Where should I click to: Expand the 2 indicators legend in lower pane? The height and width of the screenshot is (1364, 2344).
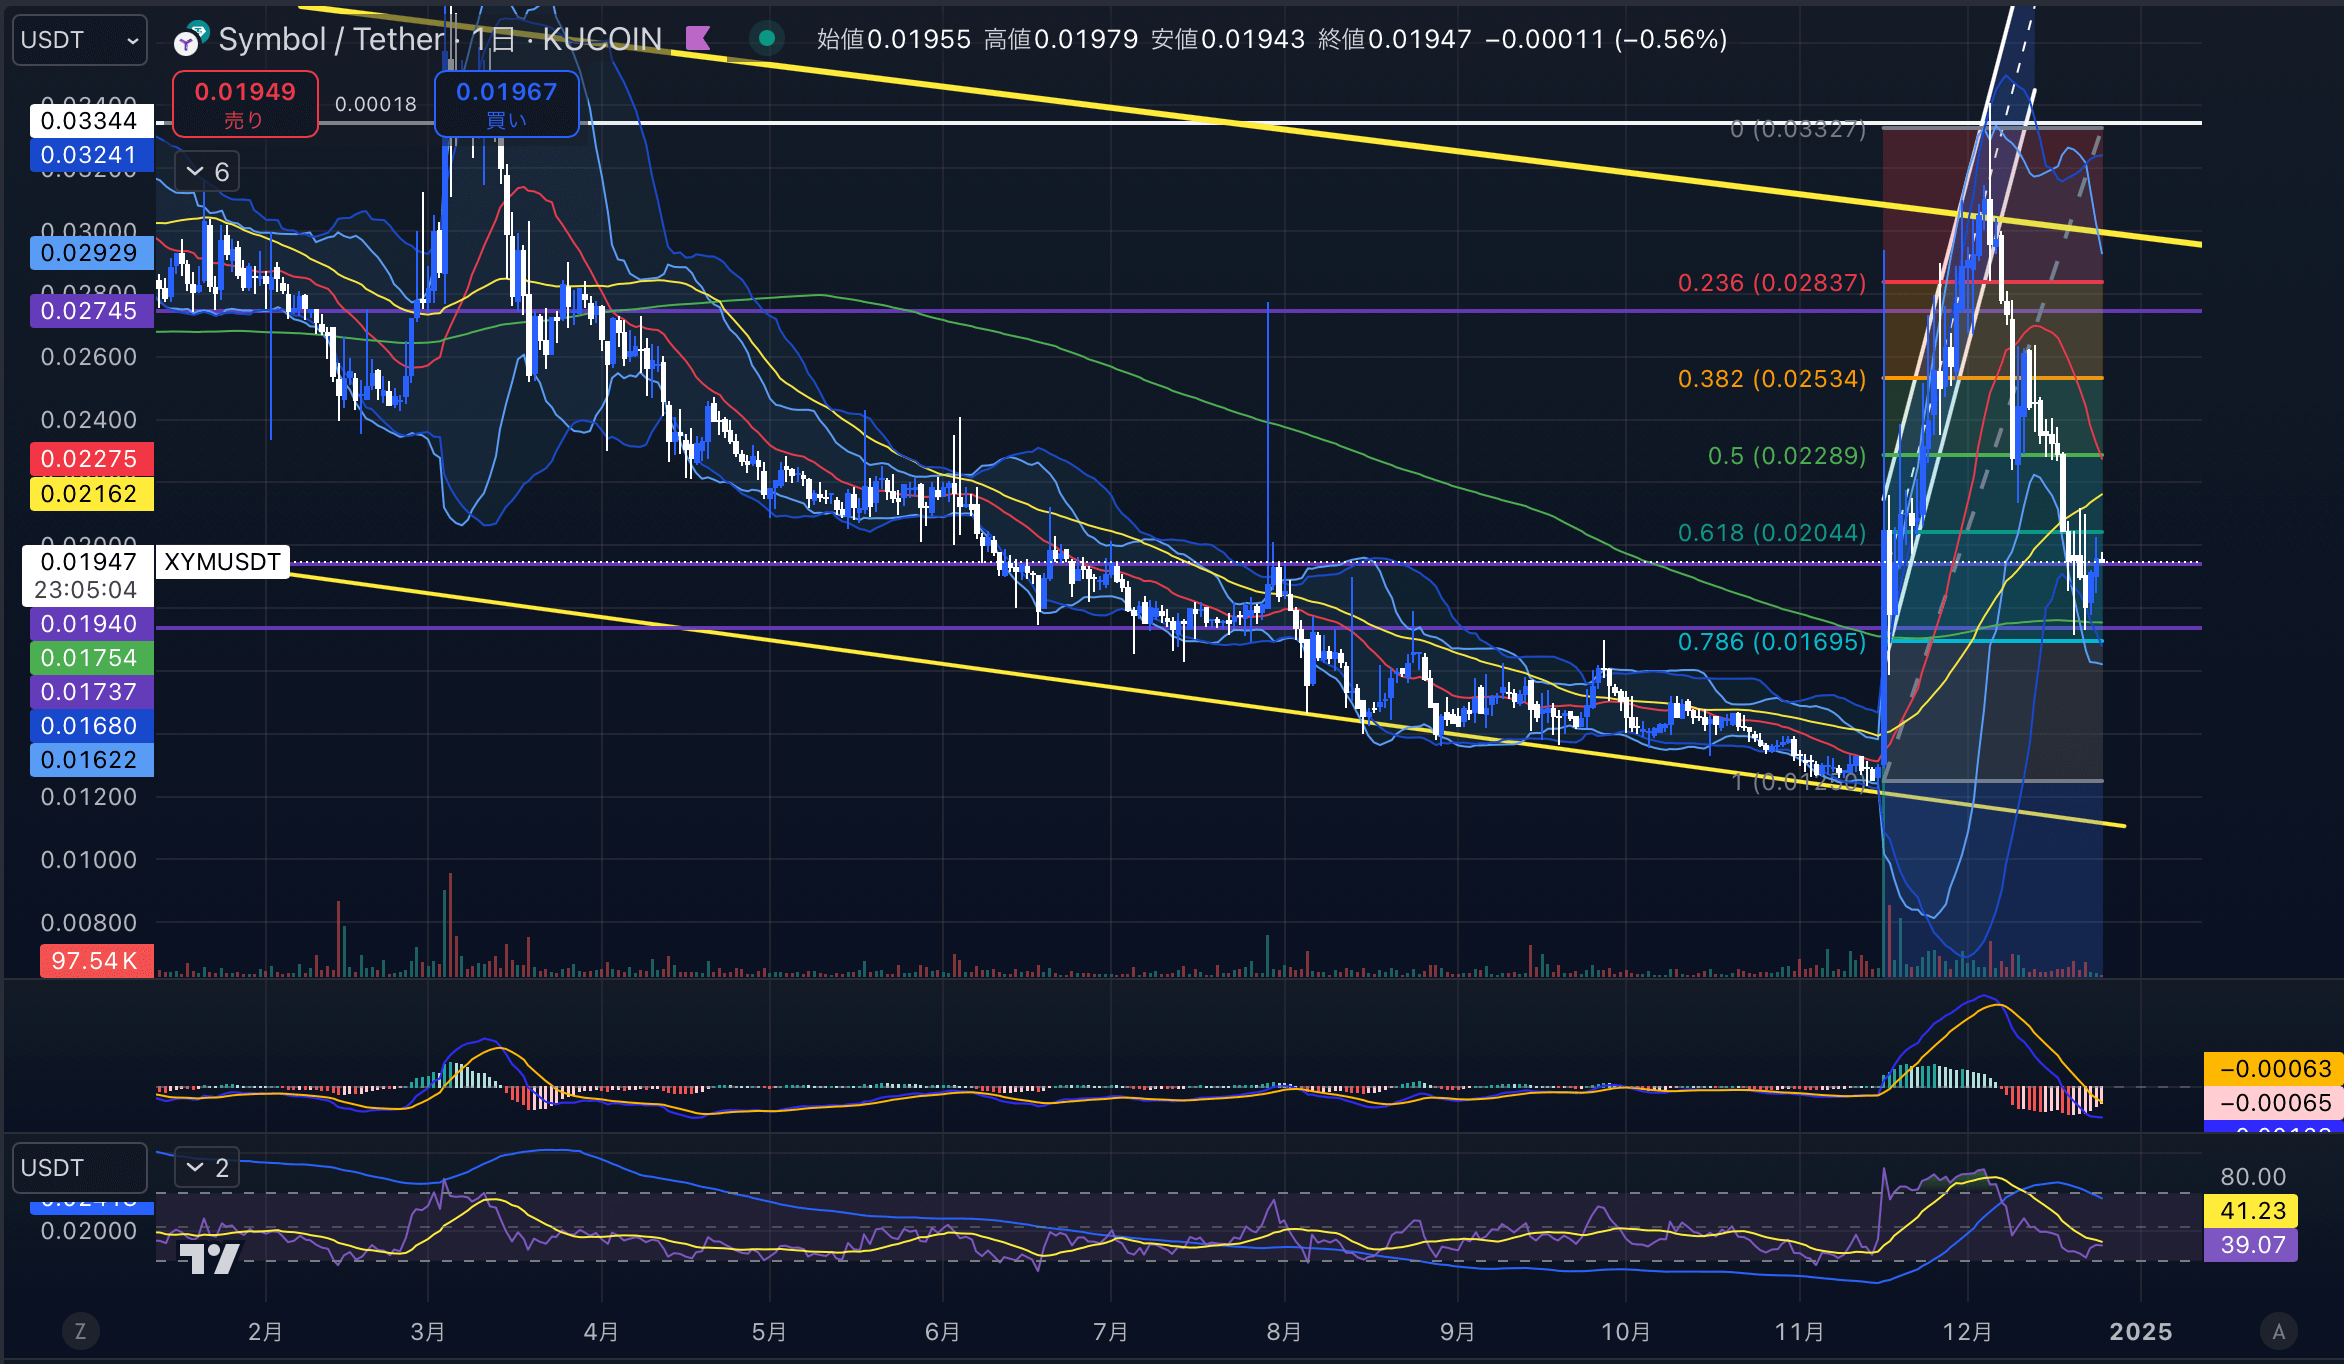tap(207, 1167)
